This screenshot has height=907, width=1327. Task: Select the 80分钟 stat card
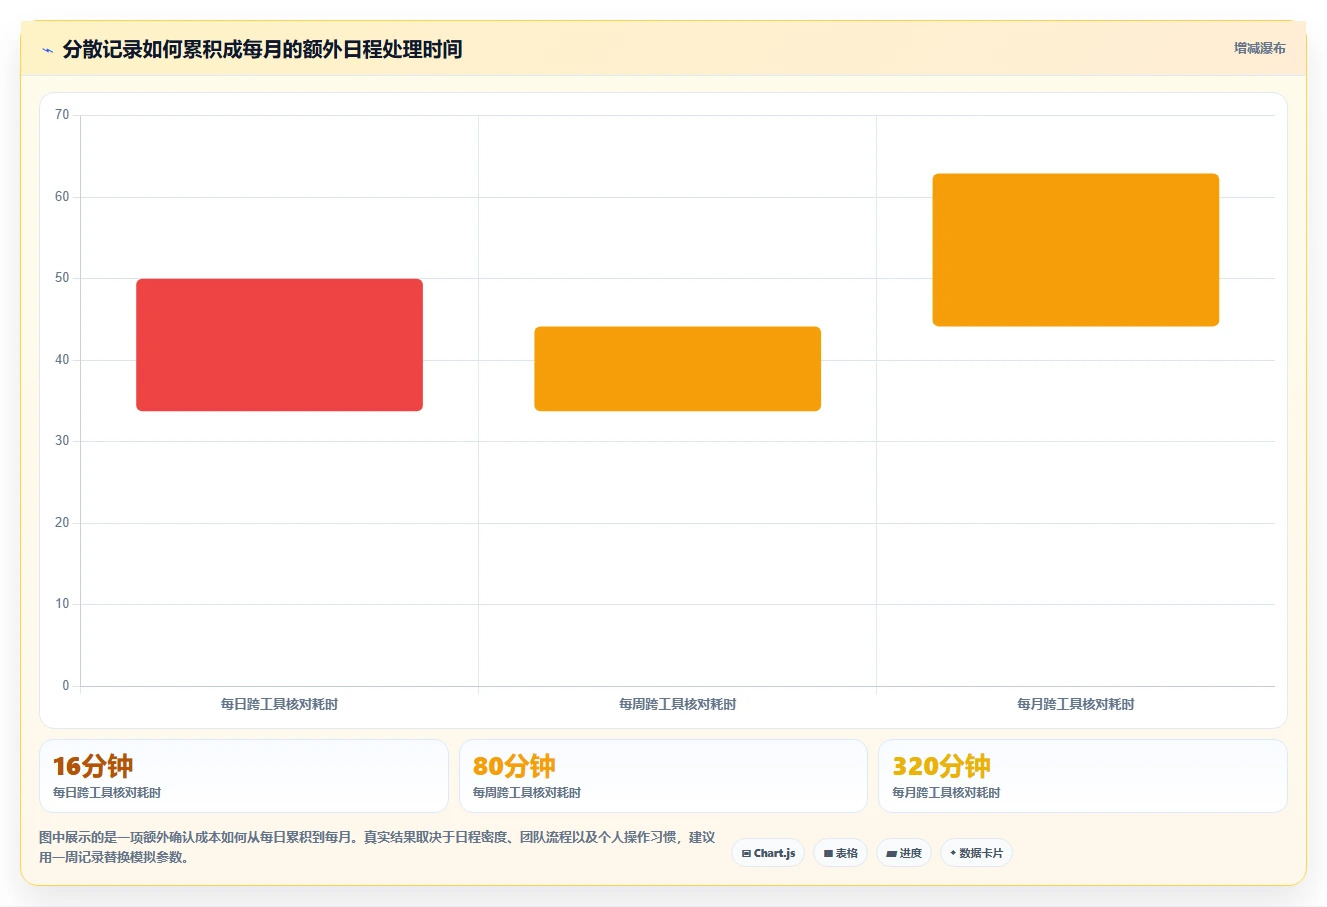663,776
